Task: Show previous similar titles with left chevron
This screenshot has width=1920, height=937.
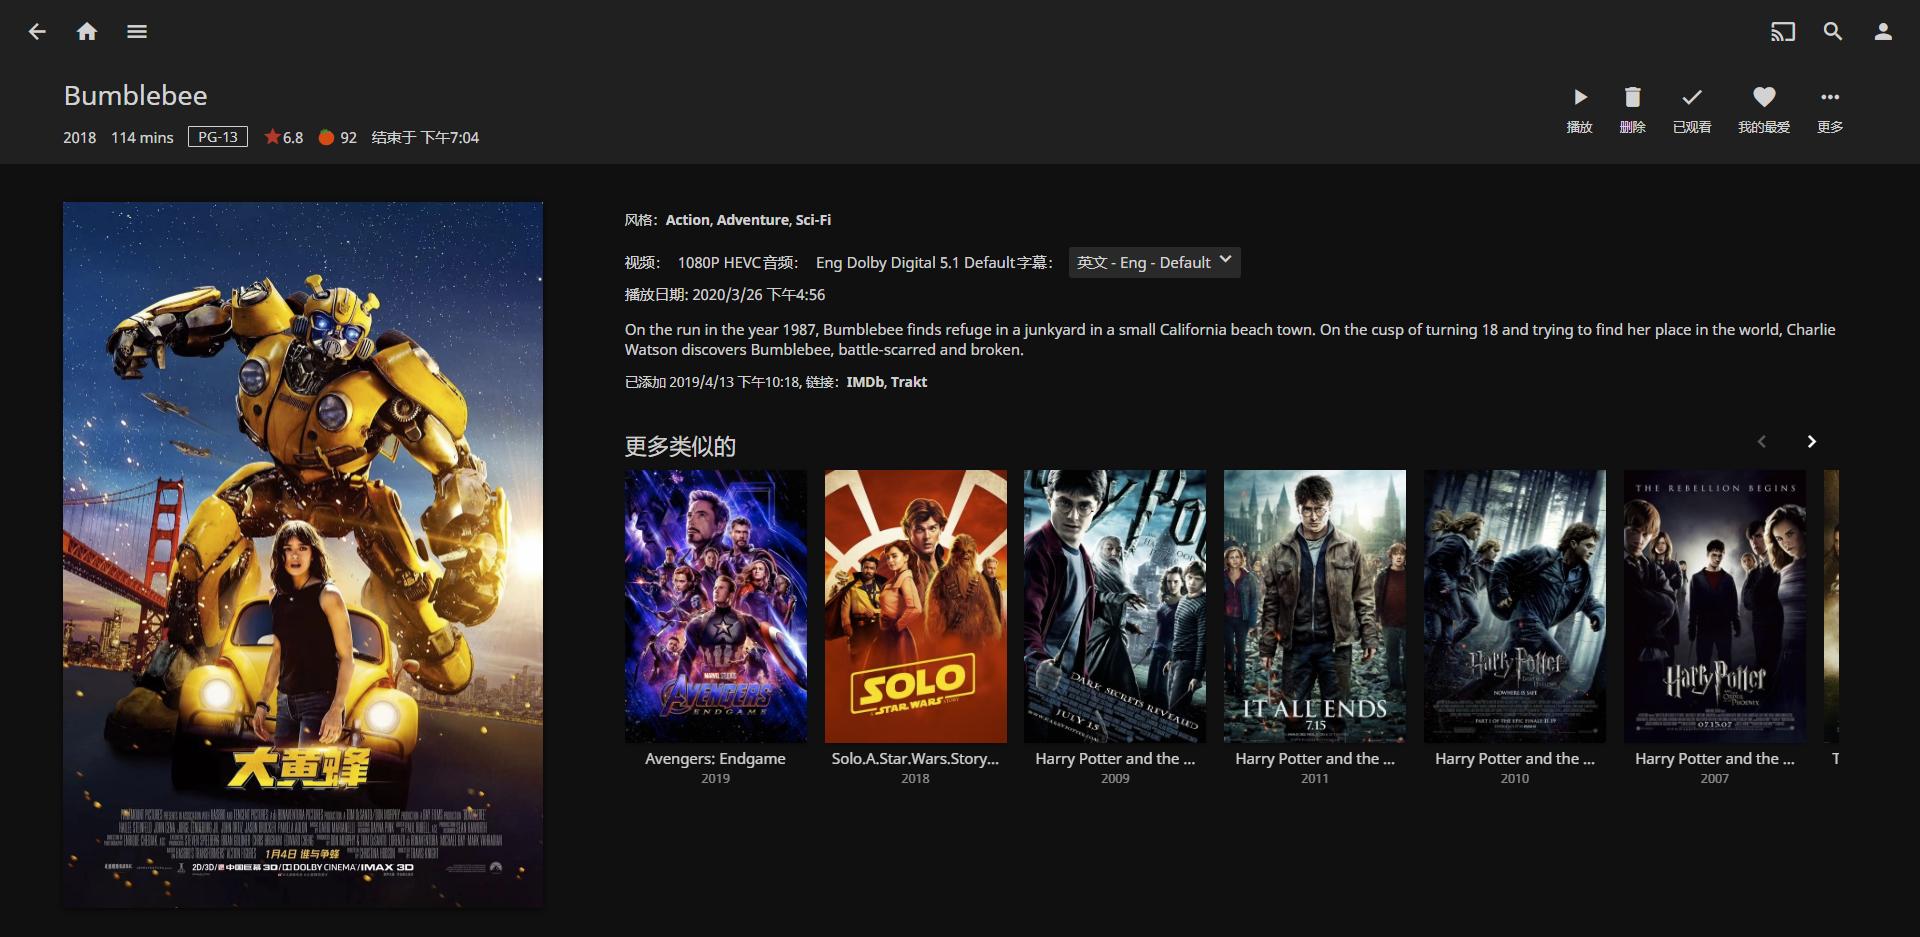Action: click(x=1762, y=442)
